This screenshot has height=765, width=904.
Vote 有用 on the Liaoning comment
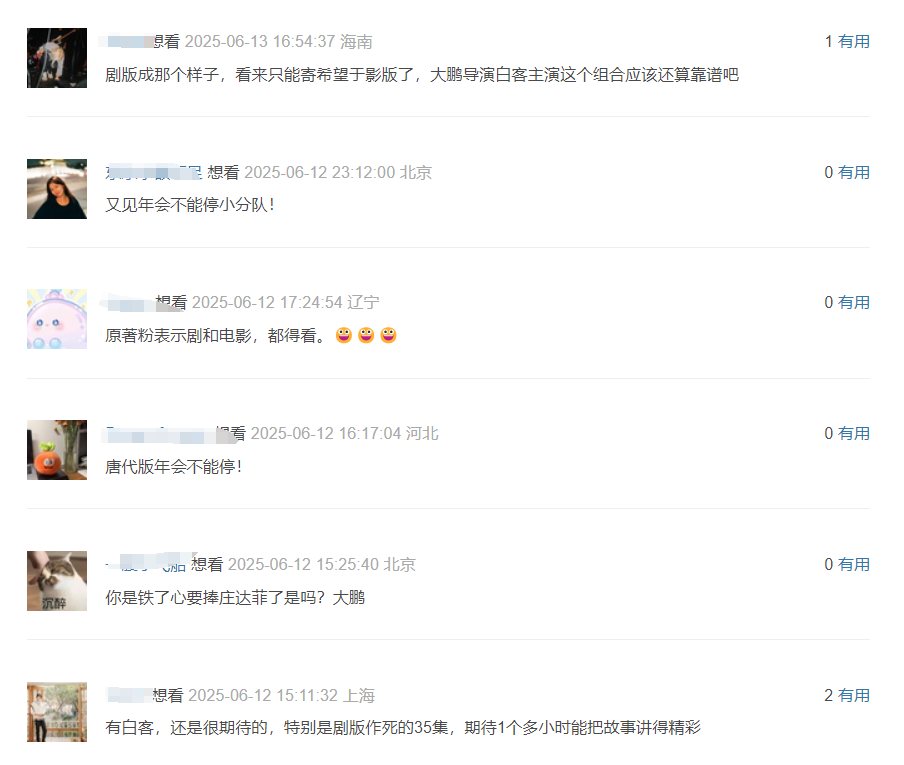pos(853,302)
